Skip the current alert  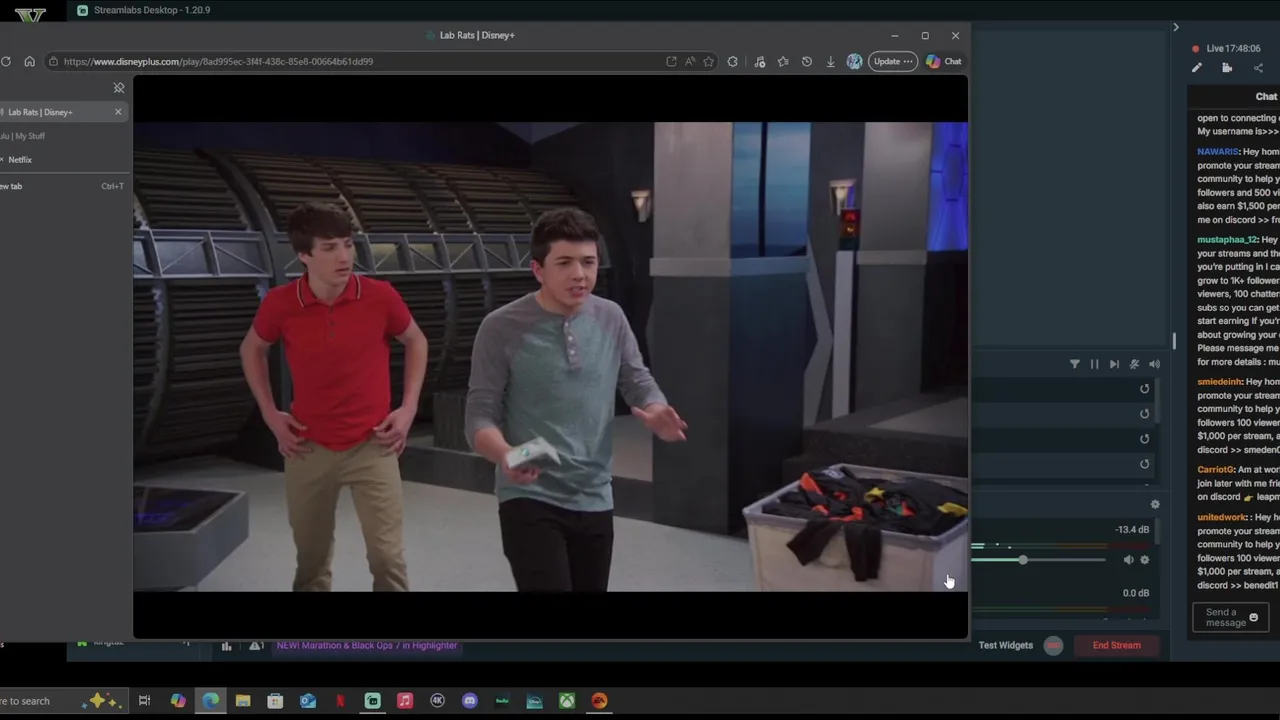pyautogui.click(x=1114, y=364)
